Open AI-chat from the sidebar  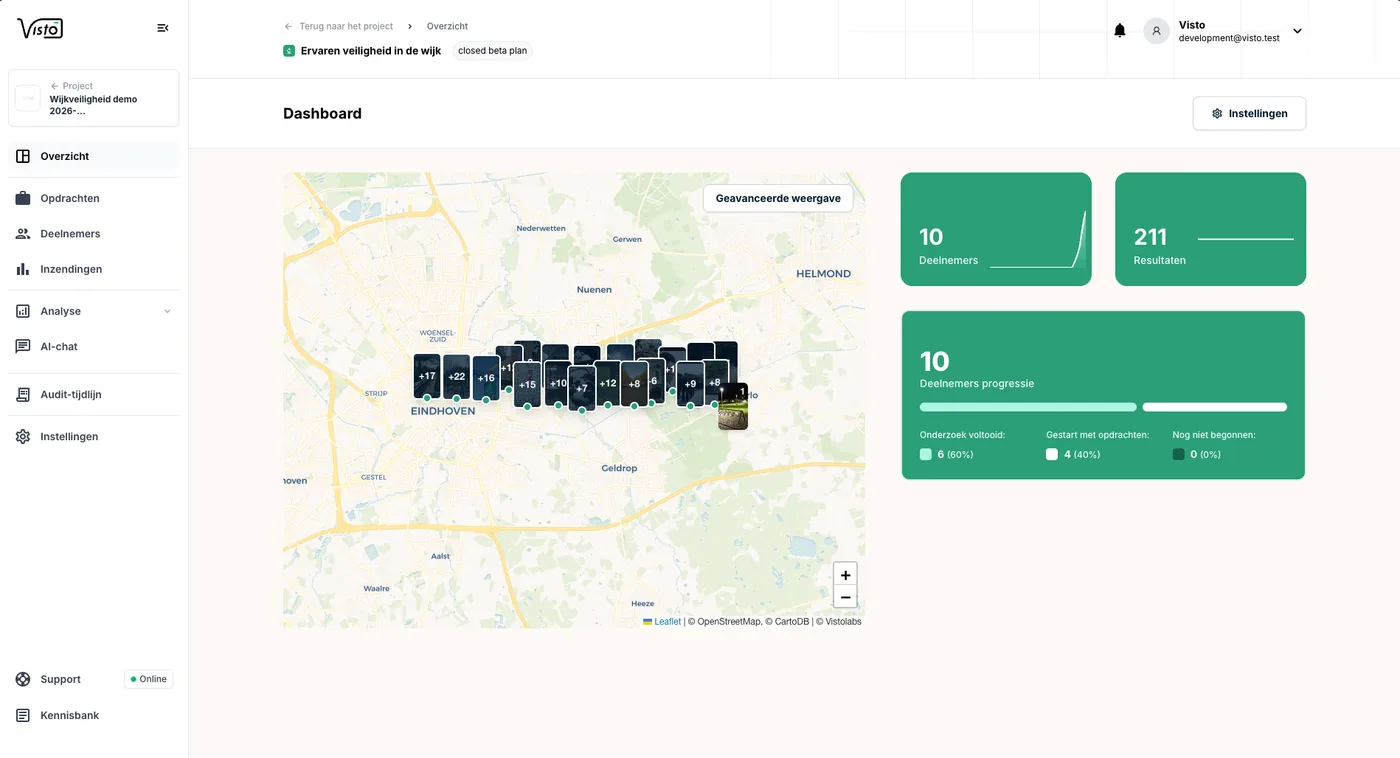coord(94,346)
